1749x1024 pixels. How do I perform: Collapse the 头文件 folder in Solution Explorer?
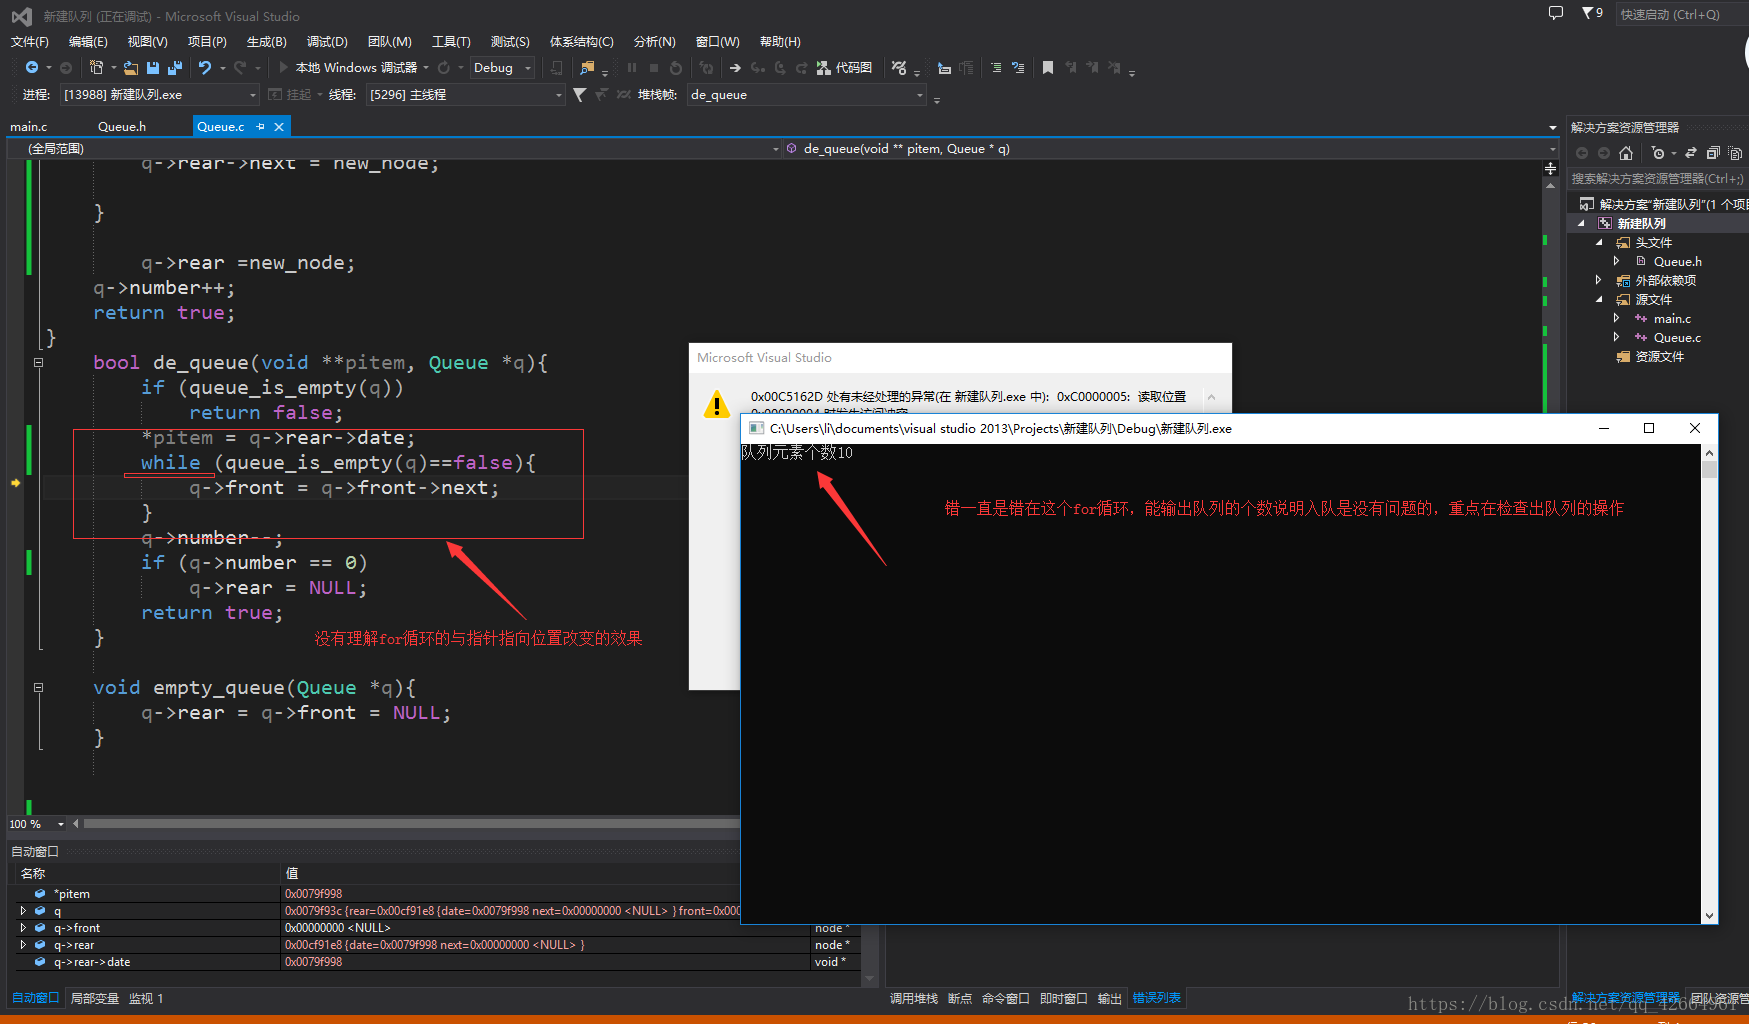click(x=1598, y=242)
